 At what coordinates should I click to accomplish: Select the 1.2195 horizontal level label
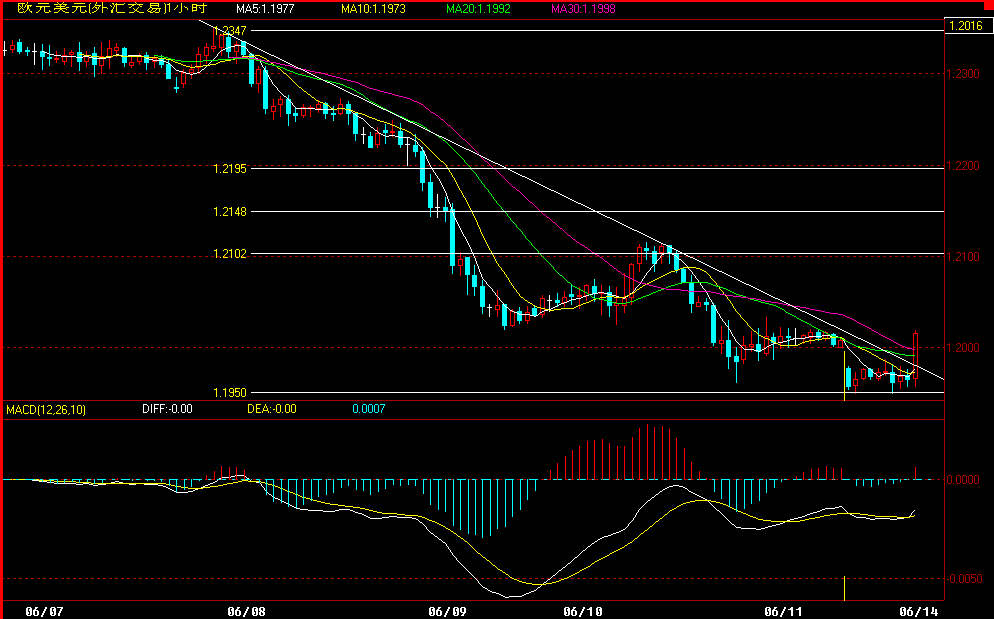tap(230, 168)
